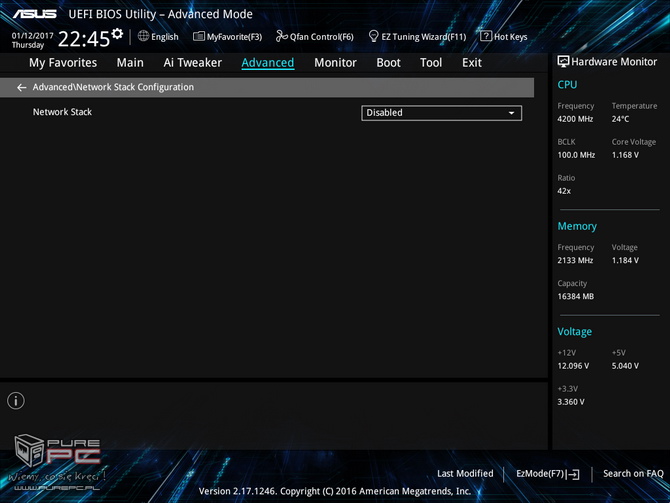Open the Tool tab
The width and height of the screenshot is (670, 503).
click(431, 63)
